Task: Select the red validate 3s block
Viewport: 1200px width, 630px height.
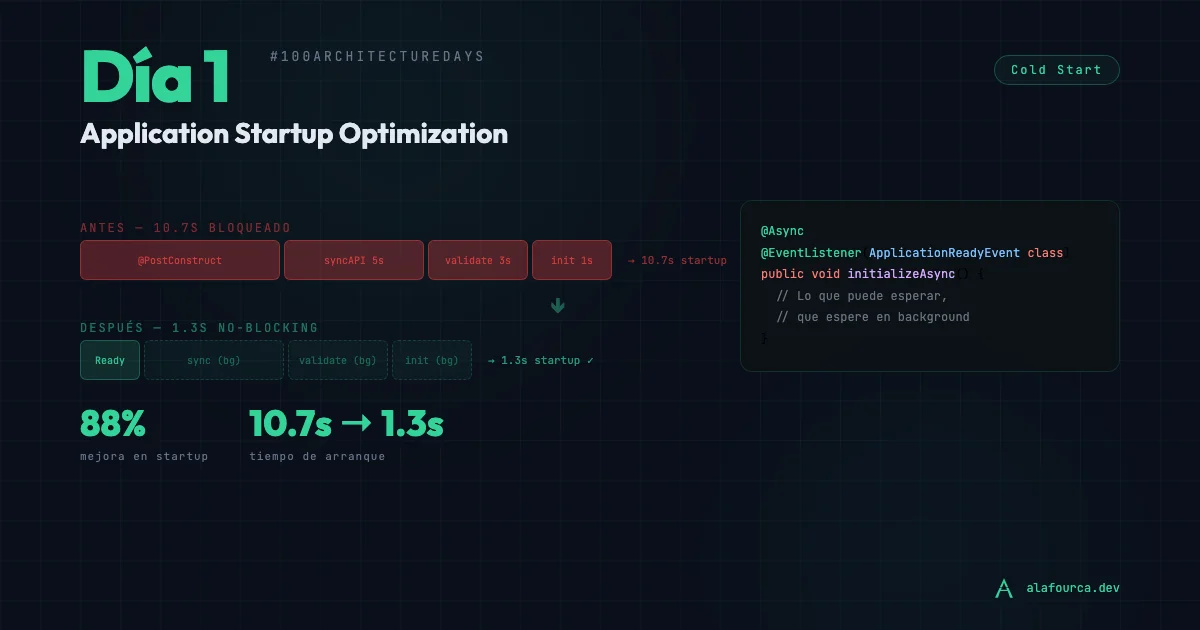Action: click(x=478, y=260)
